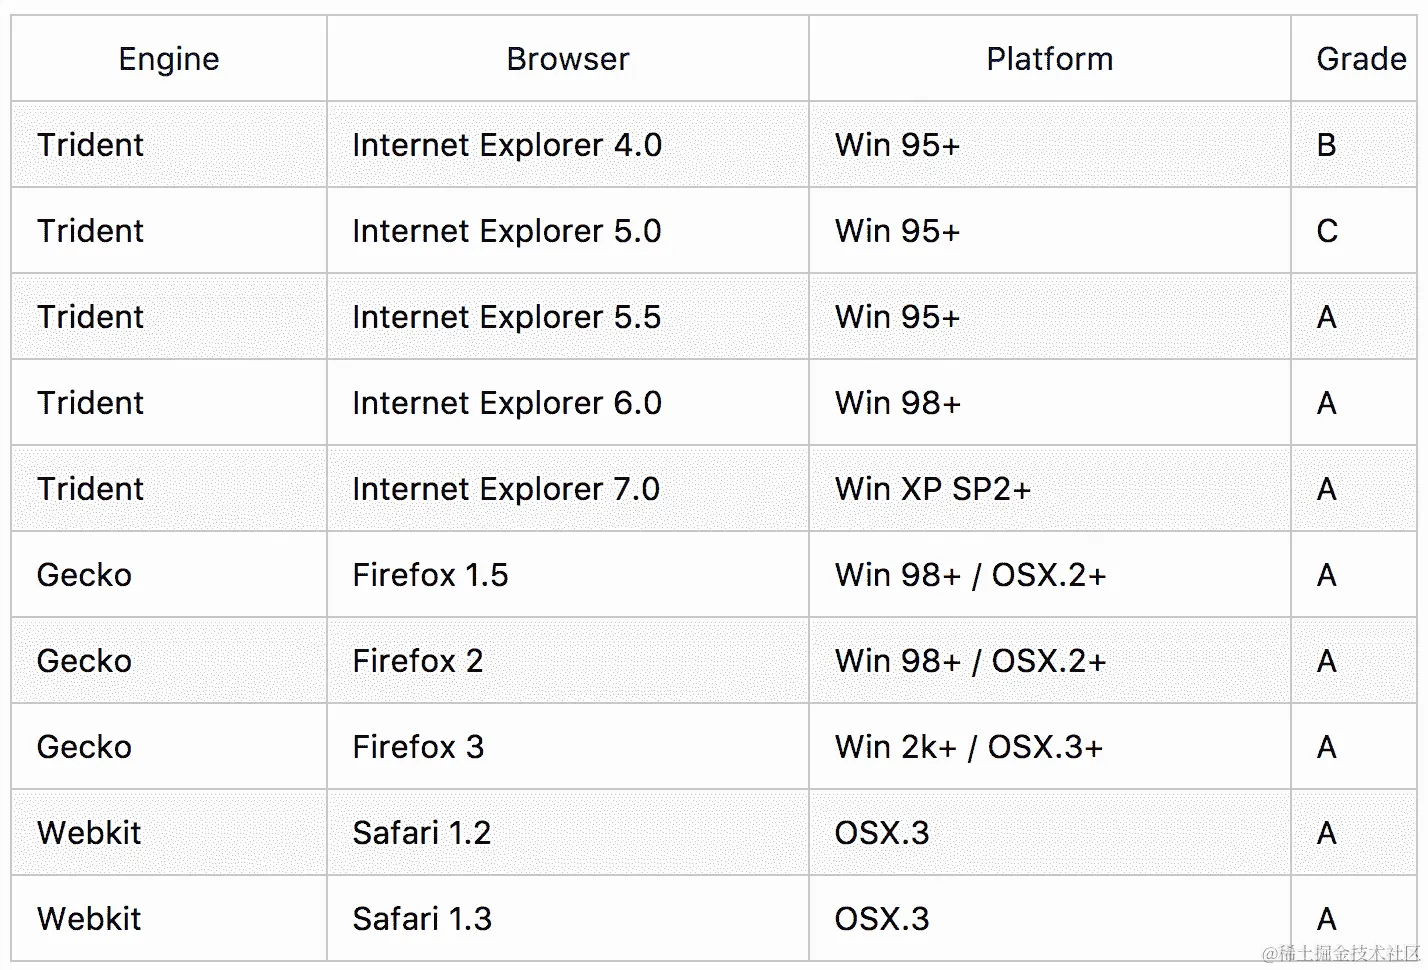Select the Win 2k+ / OSX.3+ cell

click(x=968, y=747)
